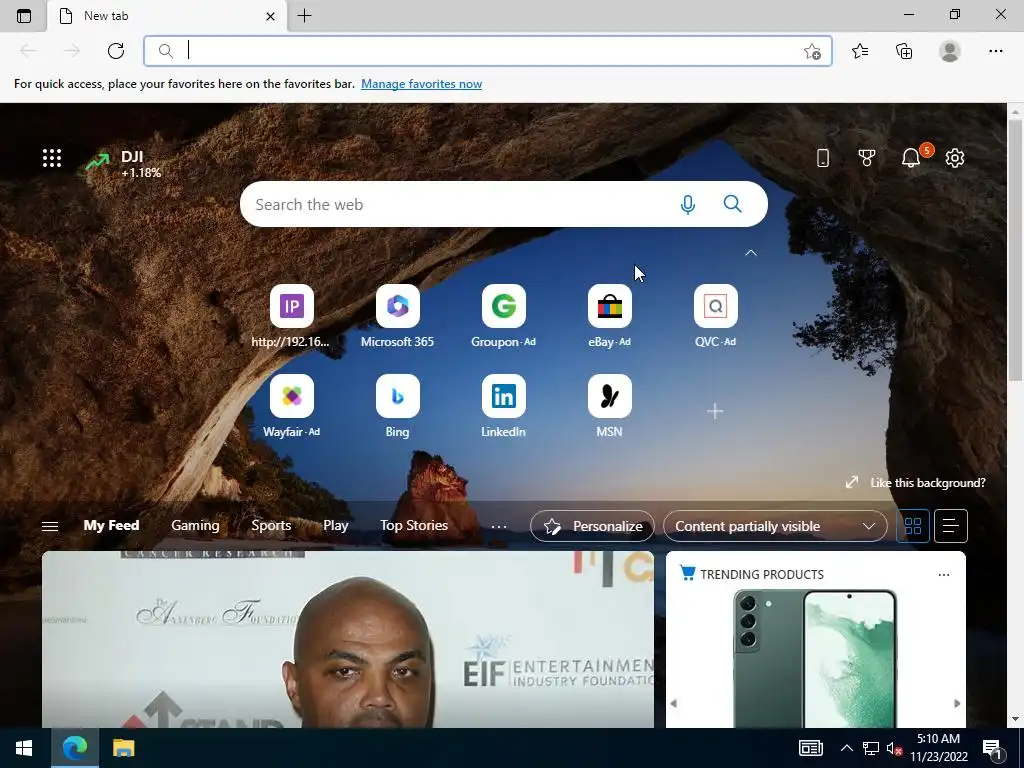Click Like this background? link
The width and height of the screenshot is (1024, 768).
[x=915, y=483]
